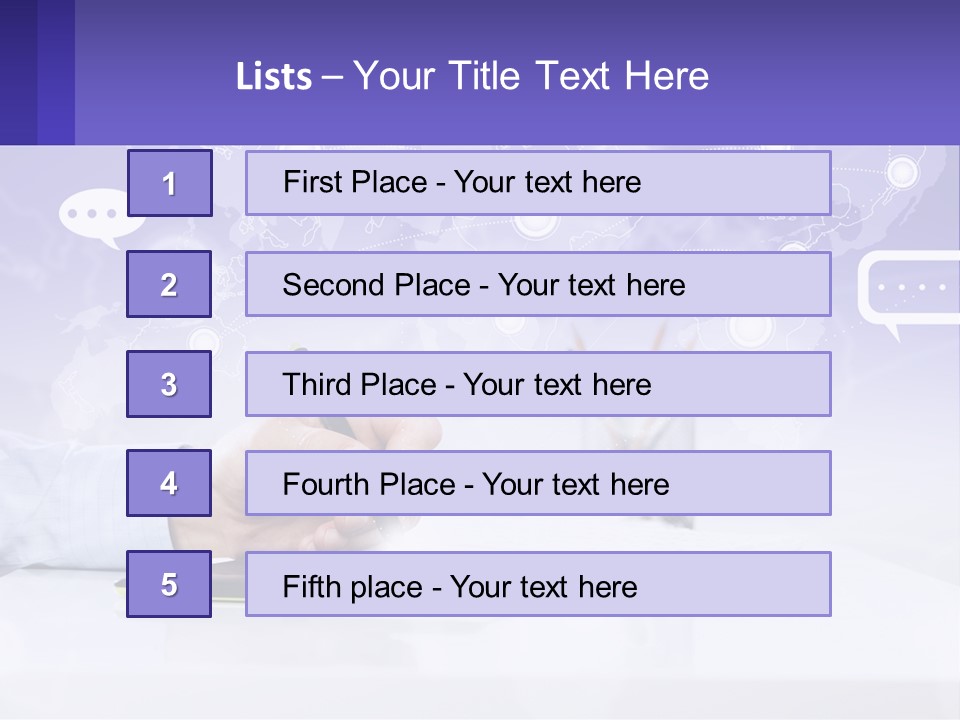The height and width of the screenshot is (720, 960).
Task: Select the bold word Lists in title
Action: point(274,77)
